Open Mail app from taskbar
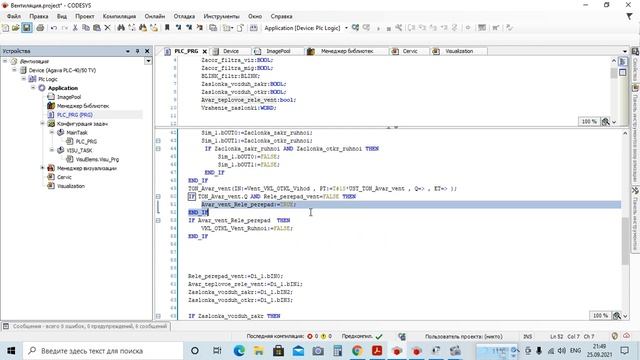The width and height of the screenshot is (640, 360). click(298, 351)
